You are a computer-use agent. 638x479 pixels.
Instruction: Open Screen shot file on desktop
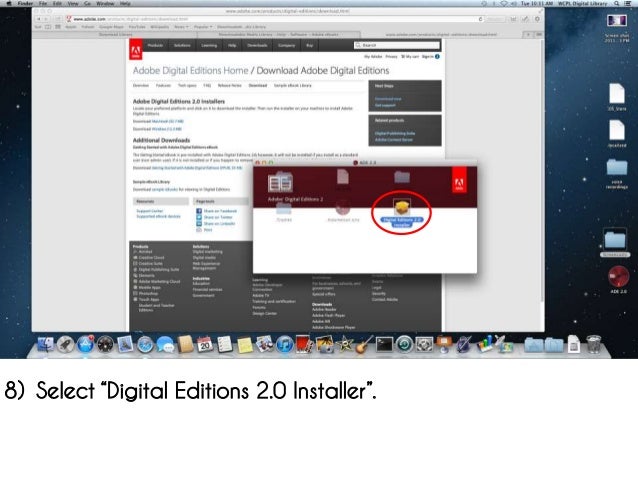pyautogui.click(x=616, y=21)
